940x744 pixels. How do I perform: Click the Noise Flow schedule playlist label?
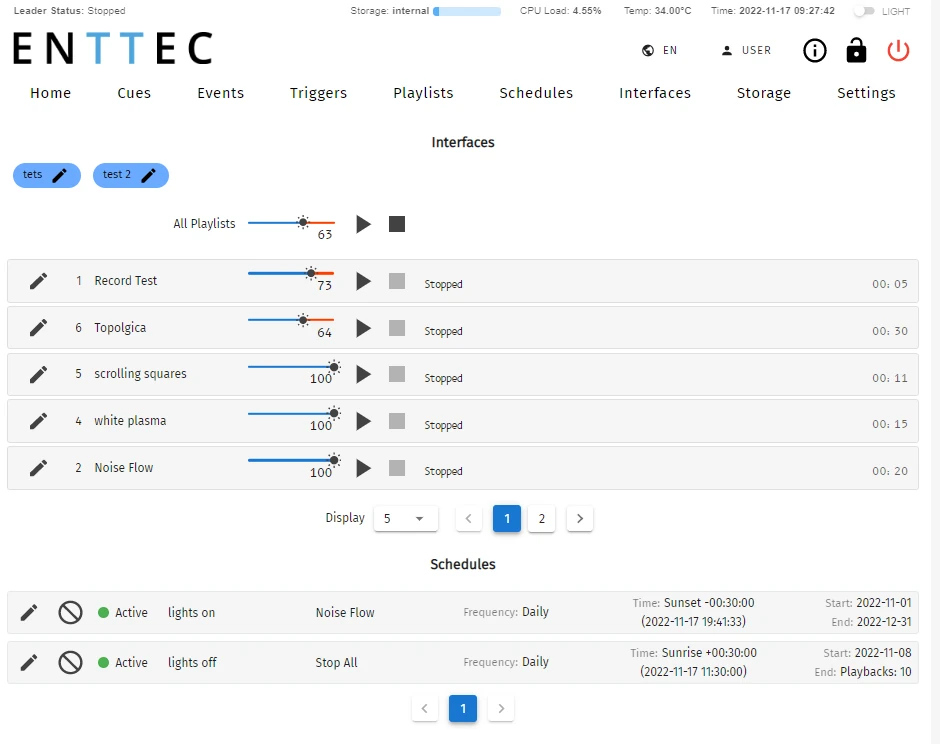coord(345,613)
